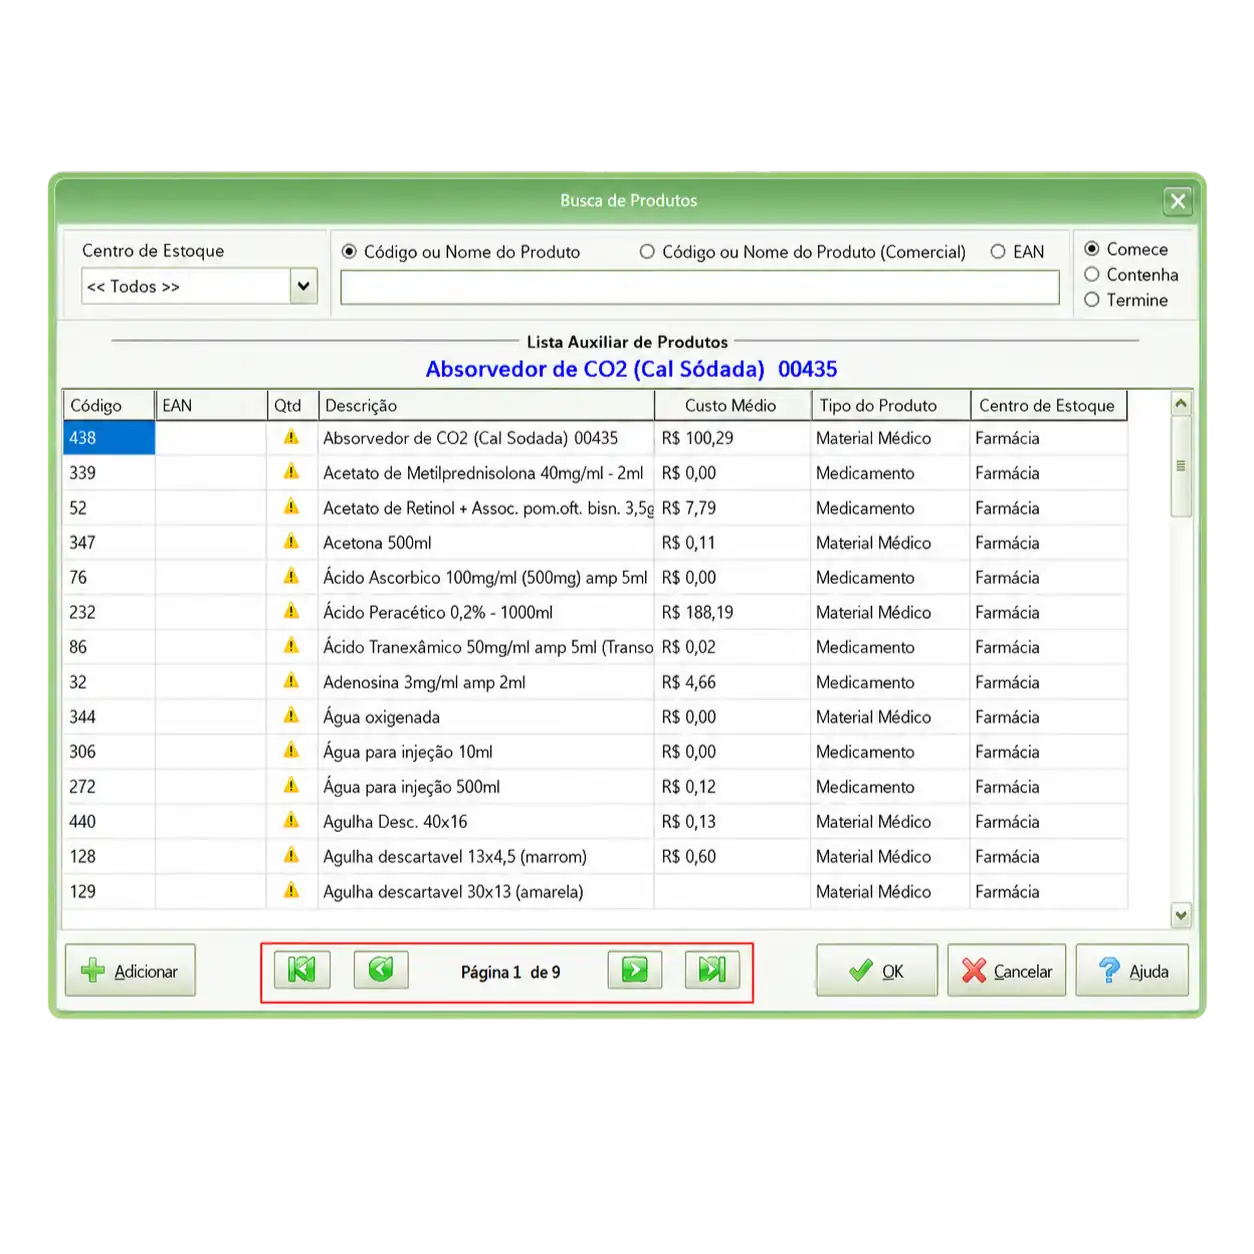Click warning icon for Acetato de Retinol

click(x=291, y=507)
